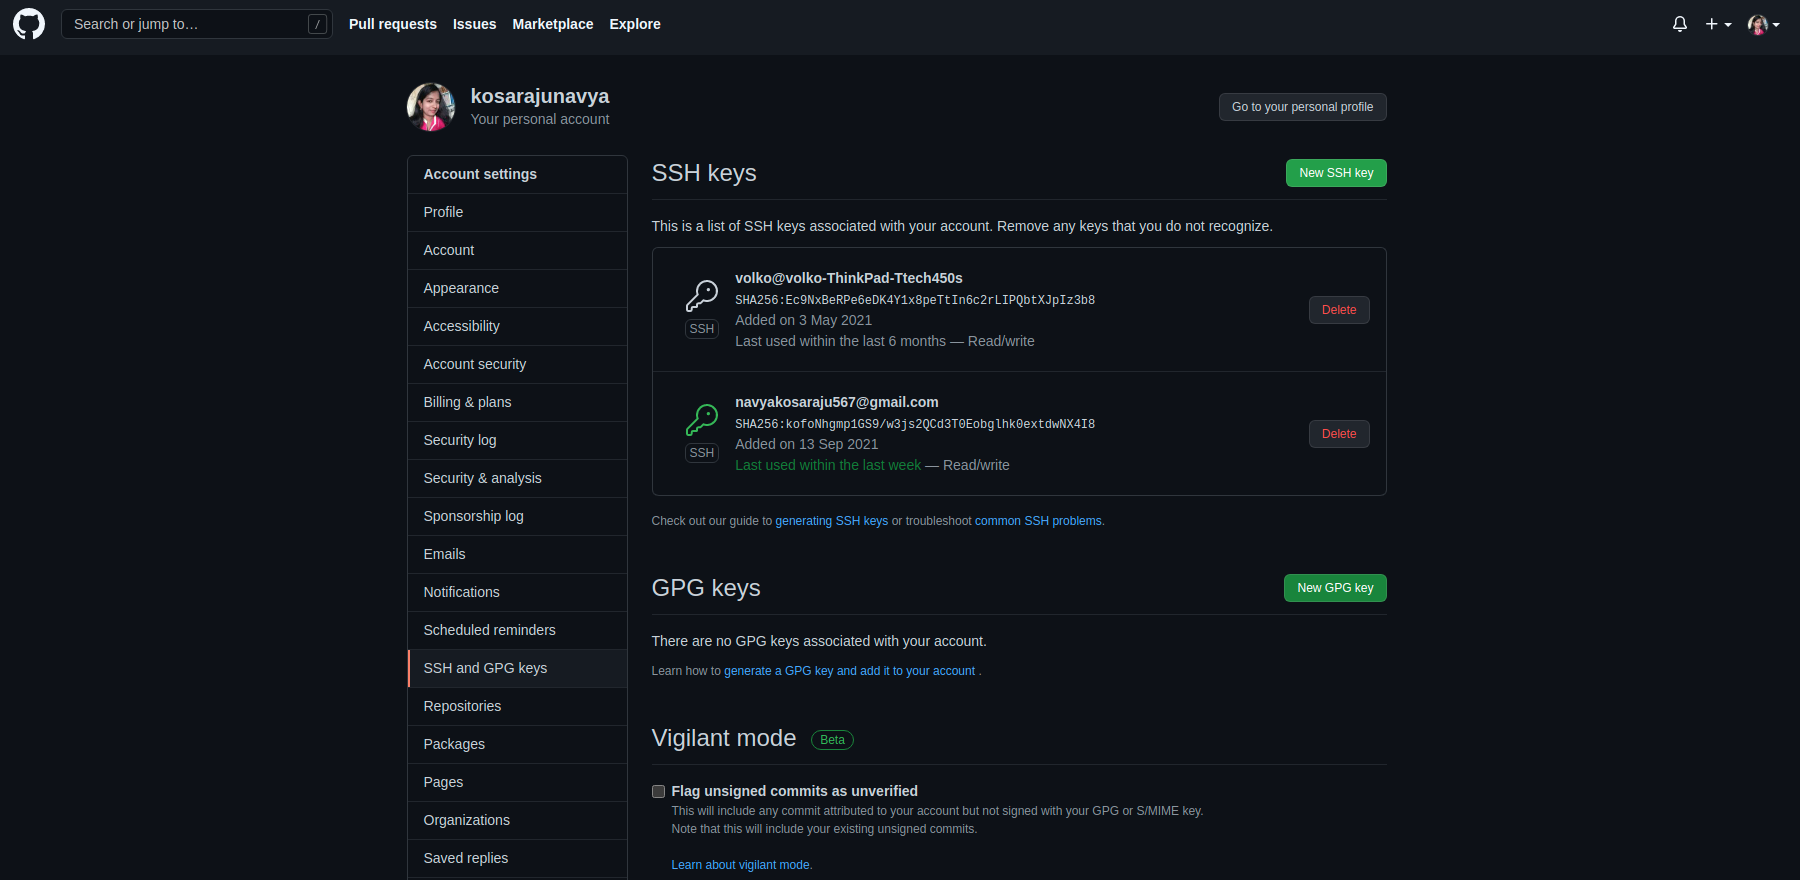The width and height of the screenshot is (1800, 880).
Task: Click the SSH badge under volko key icon
Action: point(702,329)
